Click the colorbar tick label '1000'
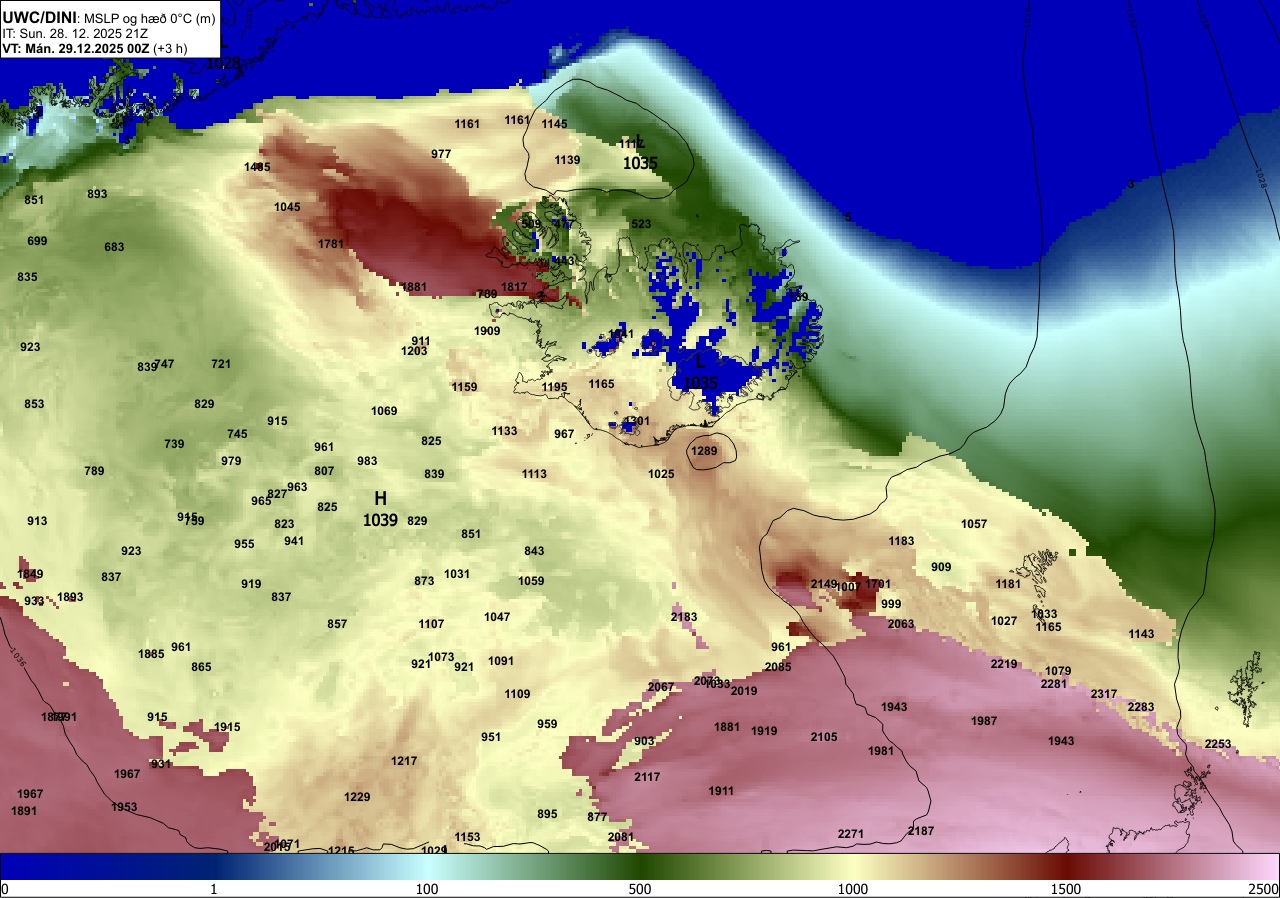 tap(853, 889)
